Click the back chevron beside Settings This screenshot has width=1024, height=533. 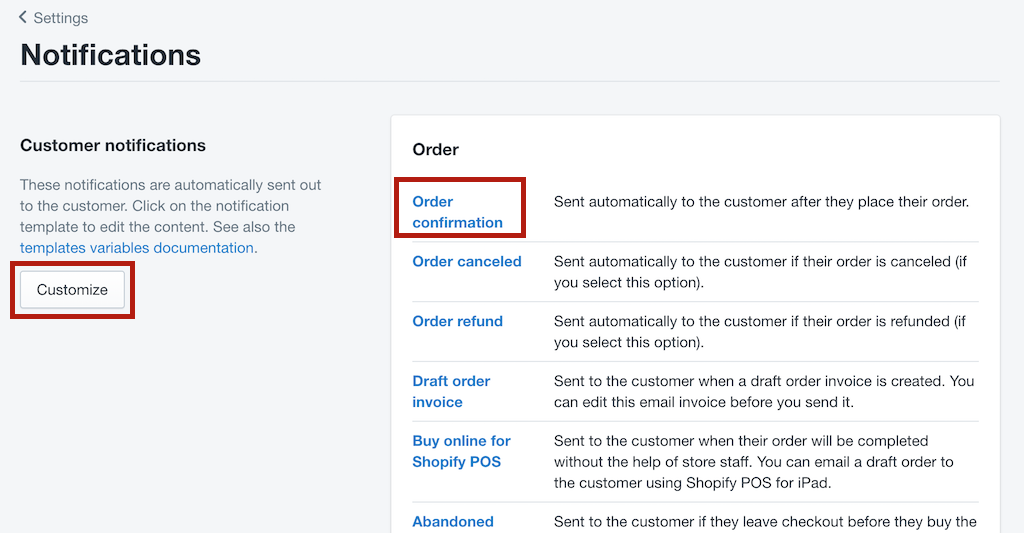coord(23,18)
